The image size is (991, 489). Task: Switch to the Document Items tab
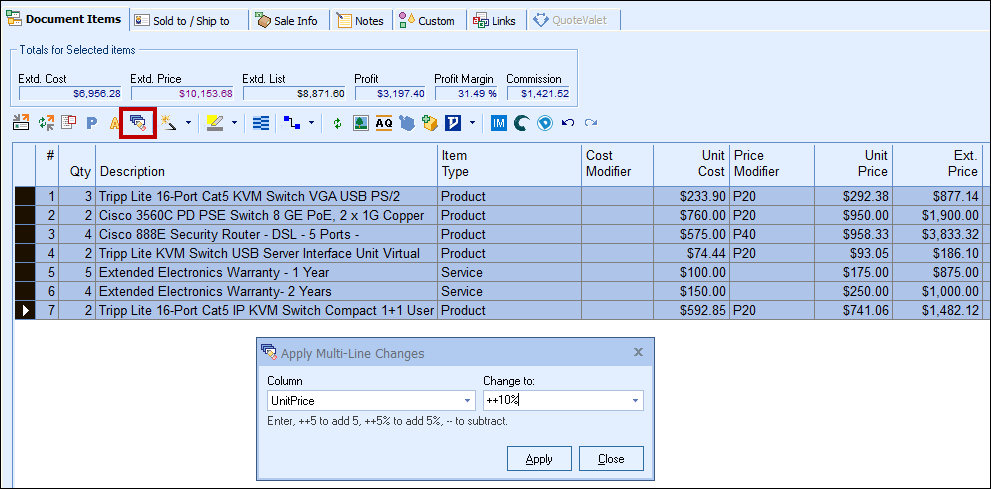[x=64, y=20]
